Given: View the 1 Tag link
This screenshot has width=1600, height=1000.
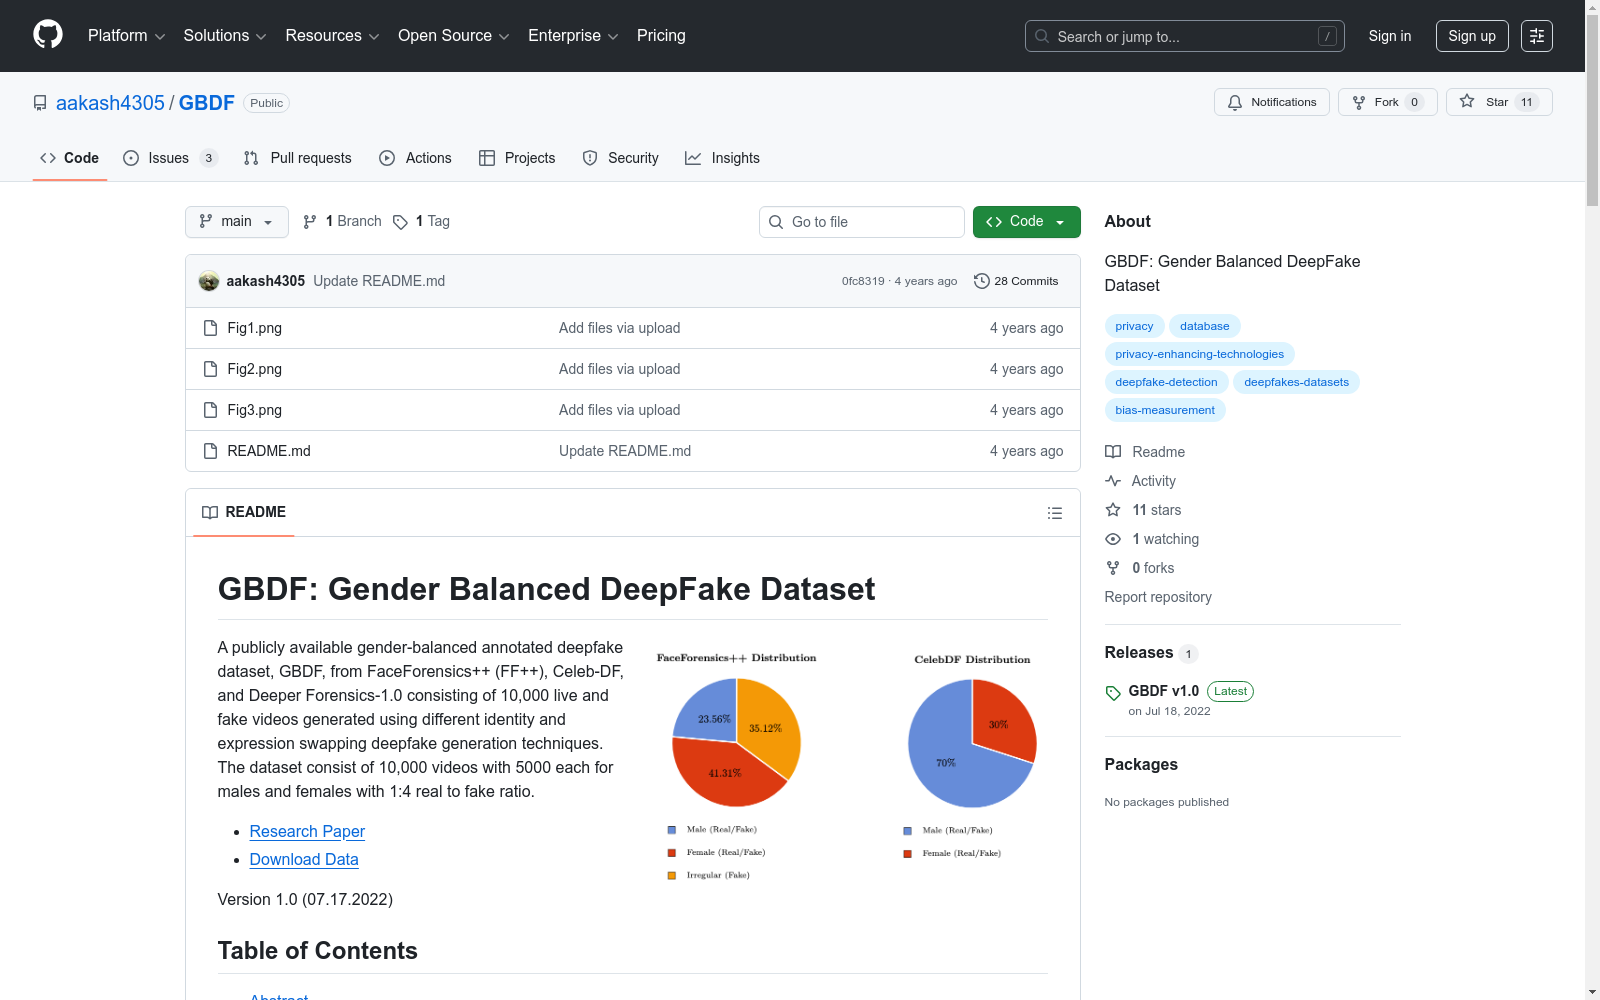Looking at the screenshot, I should tap(421, 222).
